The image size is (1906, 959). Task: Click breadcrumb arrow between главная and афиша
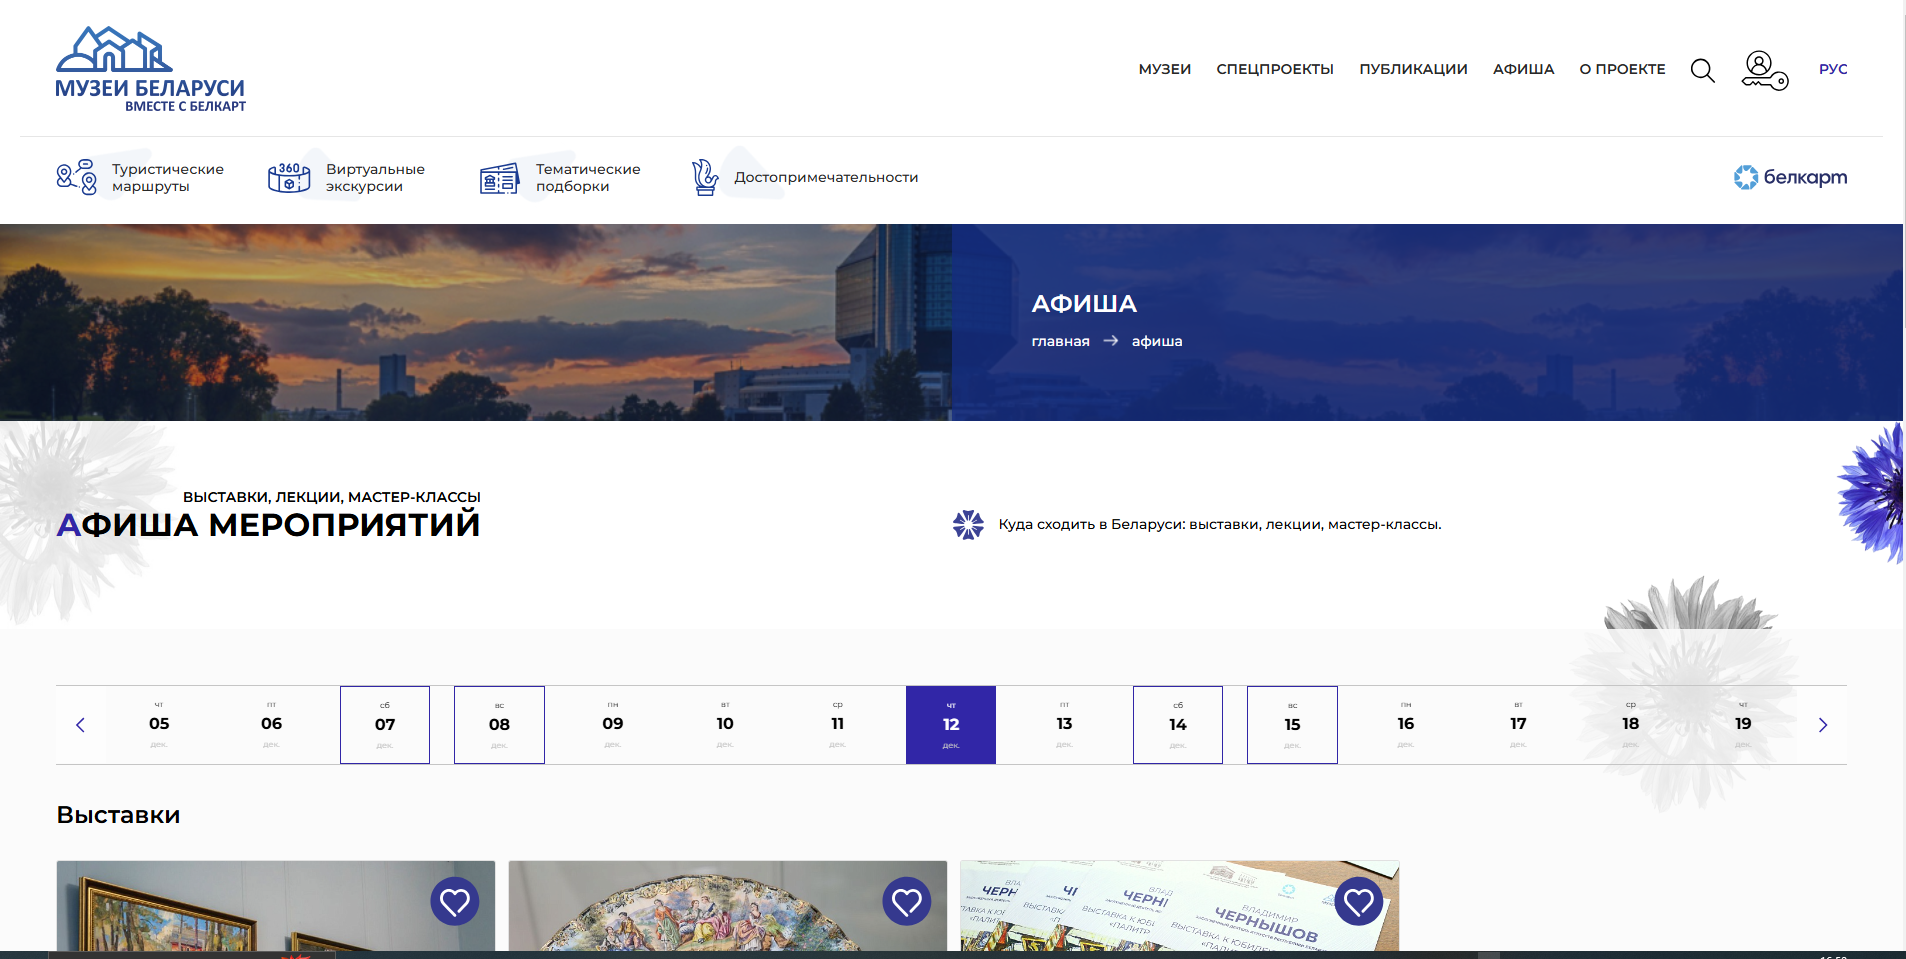point(1111,341)
